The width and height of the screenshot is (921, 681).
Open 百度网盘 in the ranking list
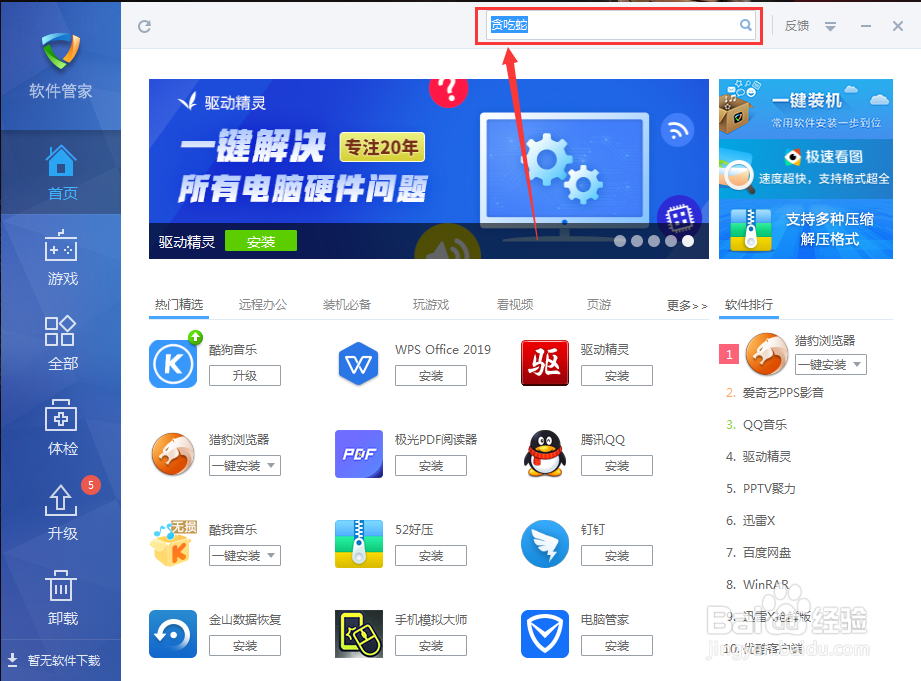pos(767,552)
